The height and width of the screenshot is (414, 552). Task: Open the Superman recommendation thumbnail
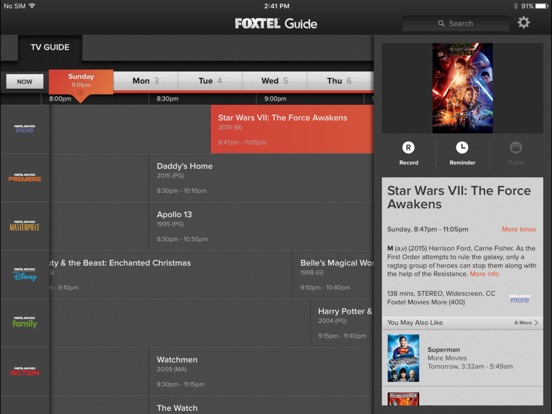click(403, 358)
